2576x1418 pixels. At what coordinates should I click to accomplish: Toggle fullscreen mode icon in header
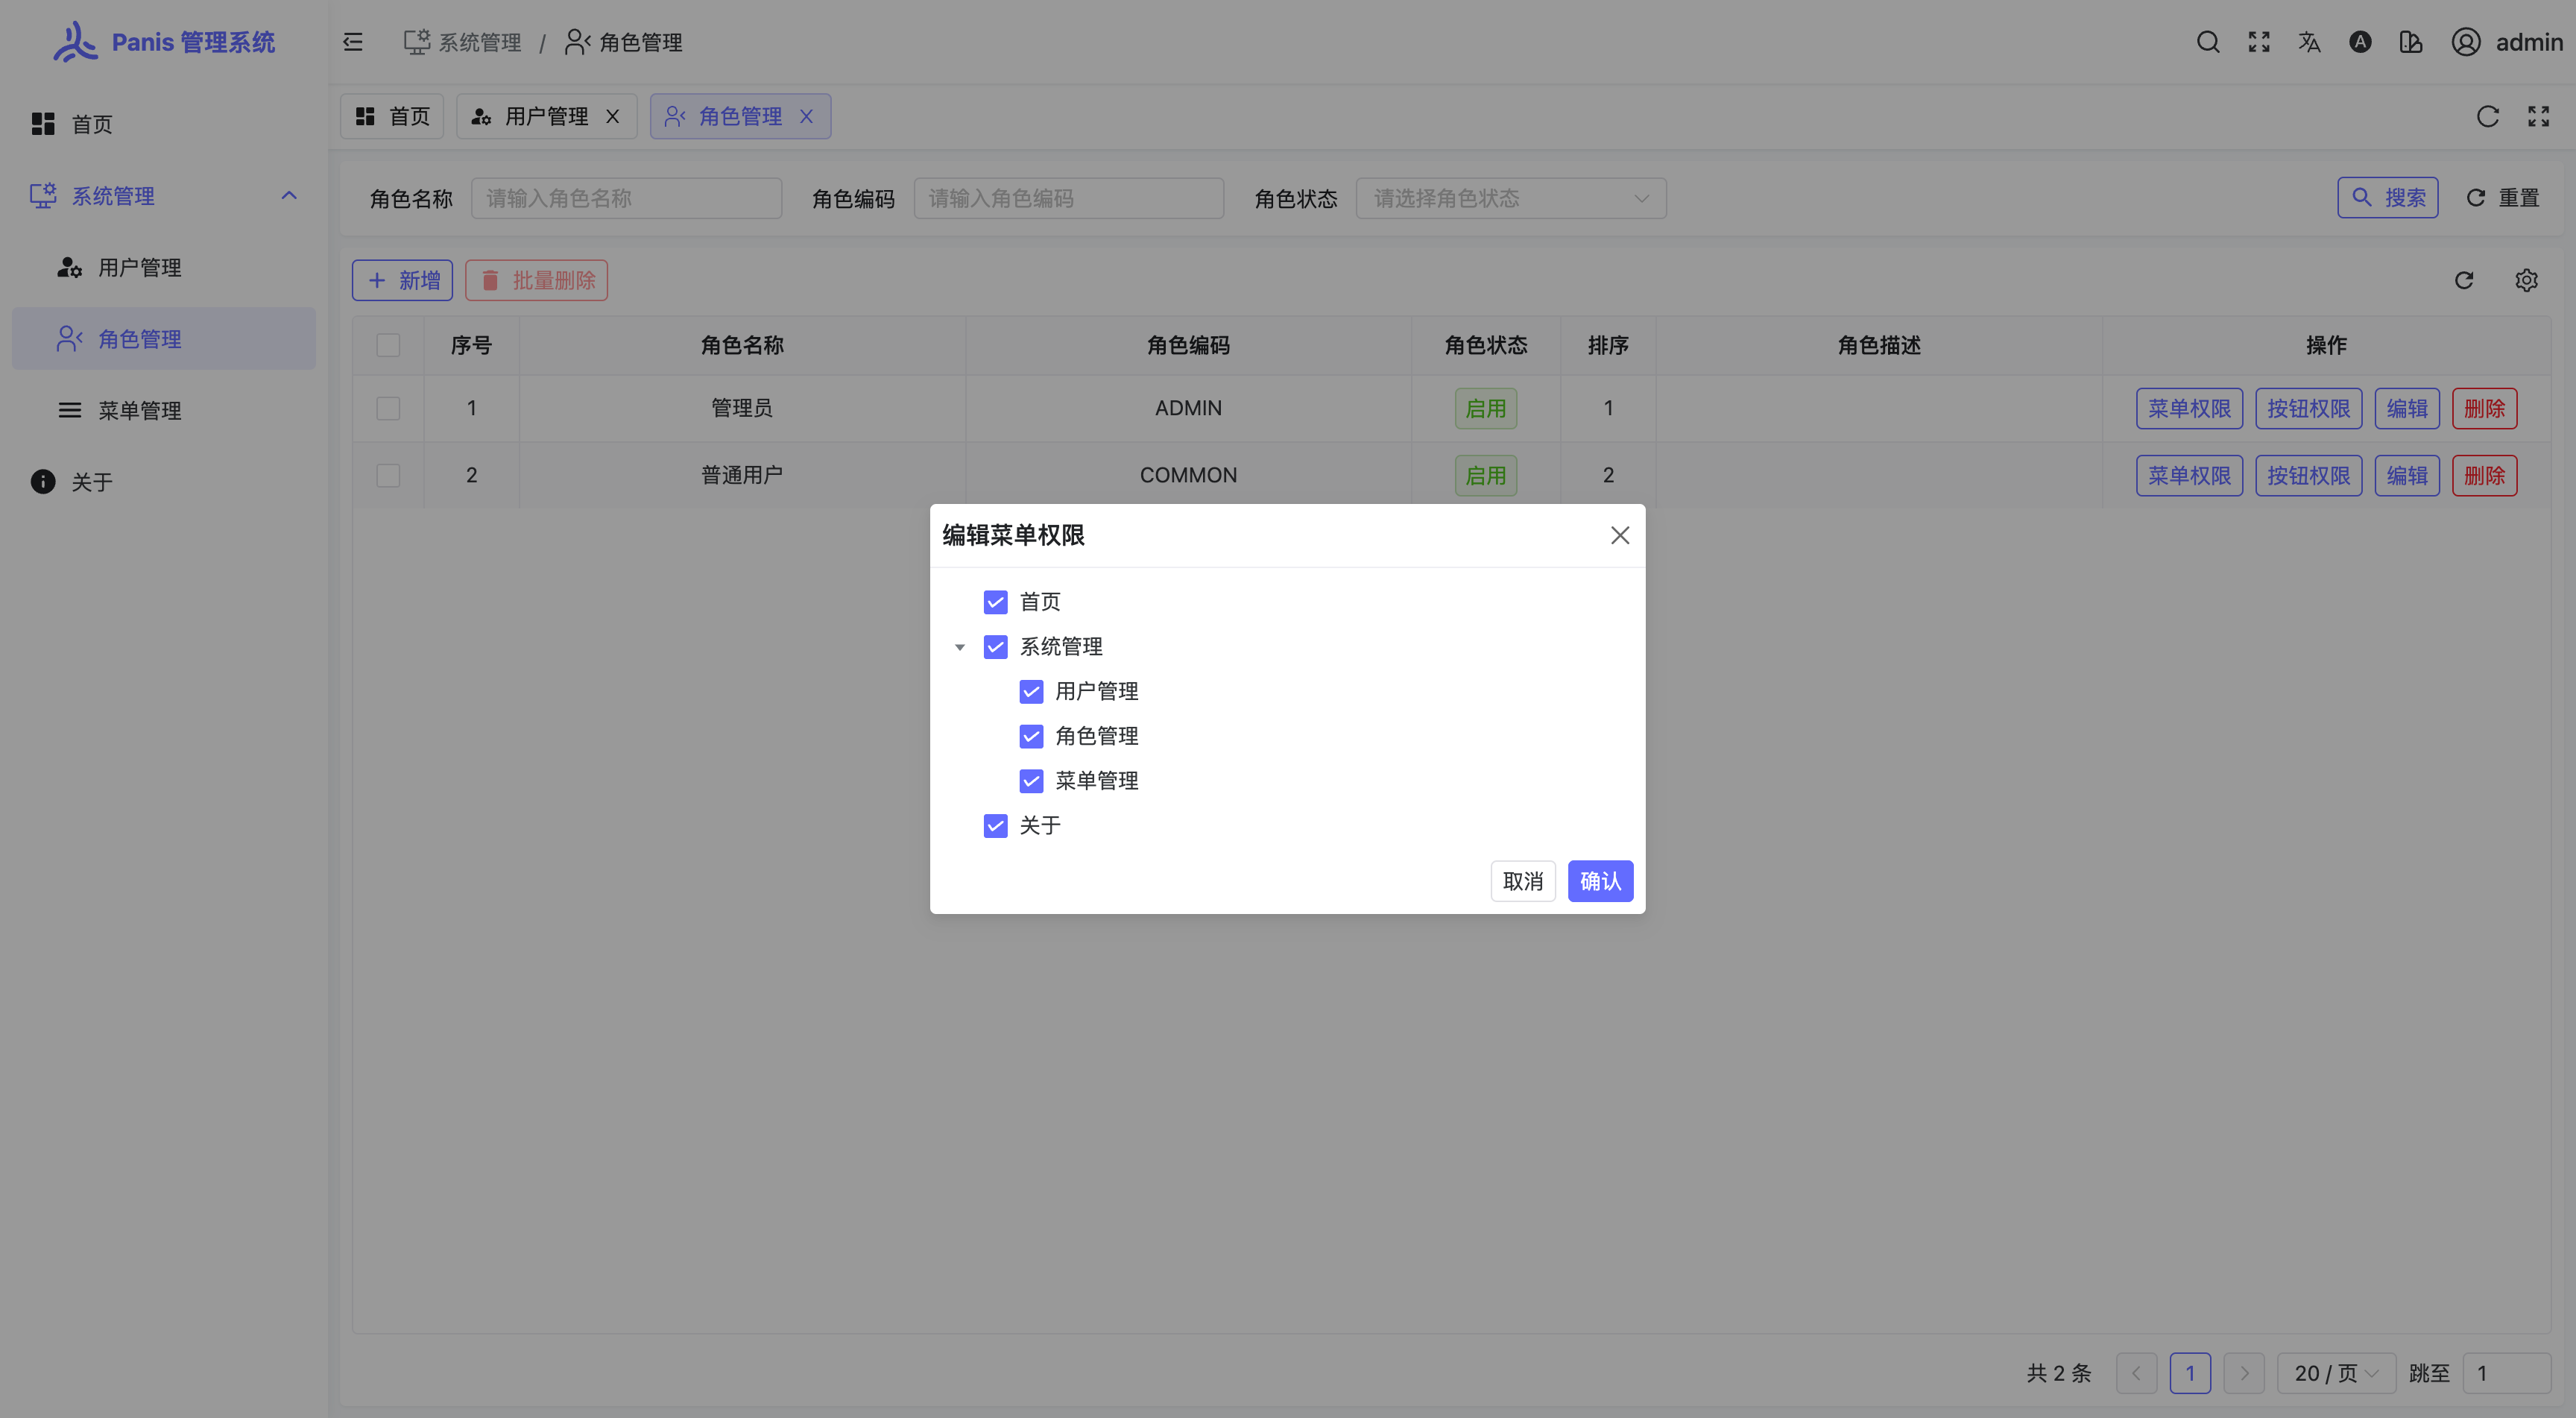click(x=2259, y=42)
